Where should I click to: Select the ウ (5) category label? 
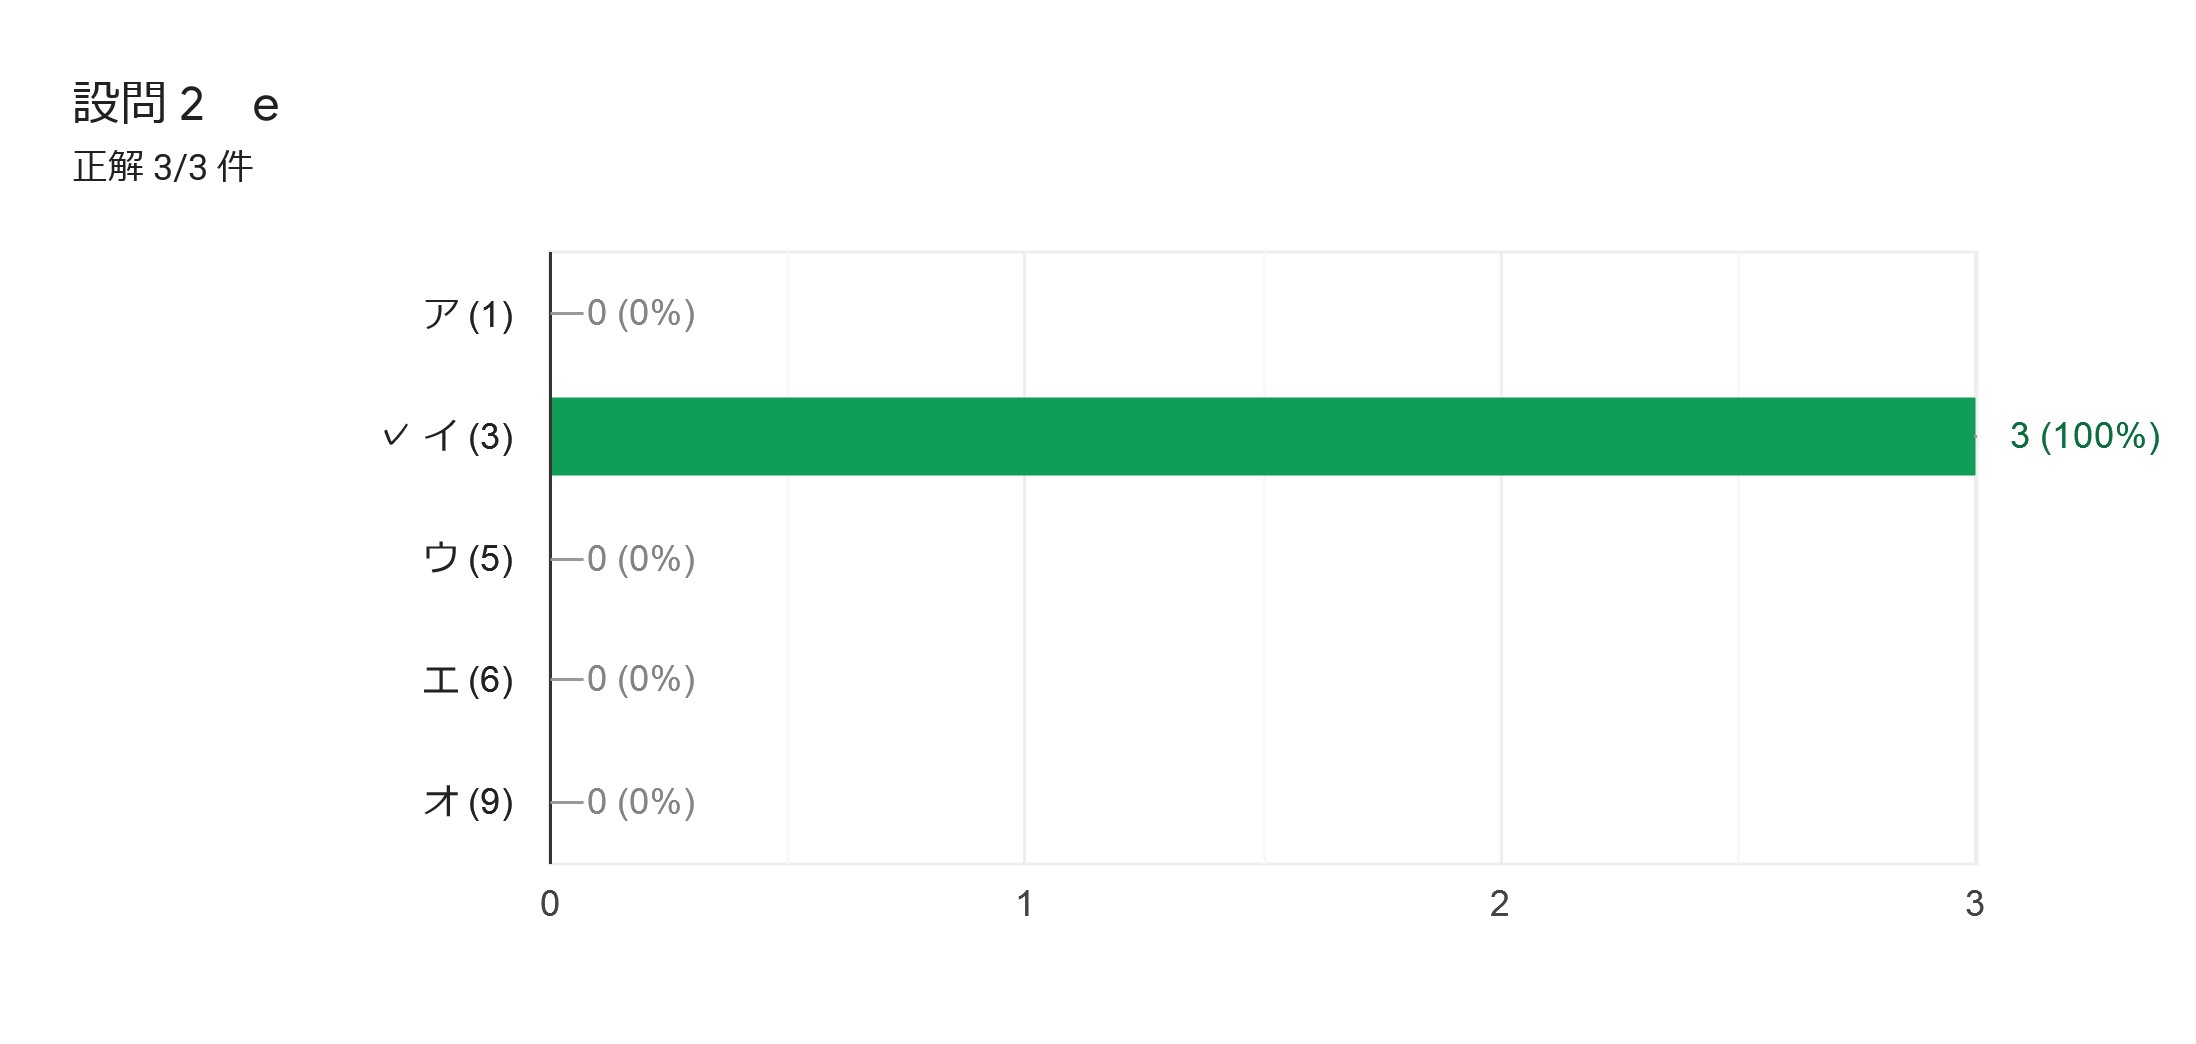468,558
